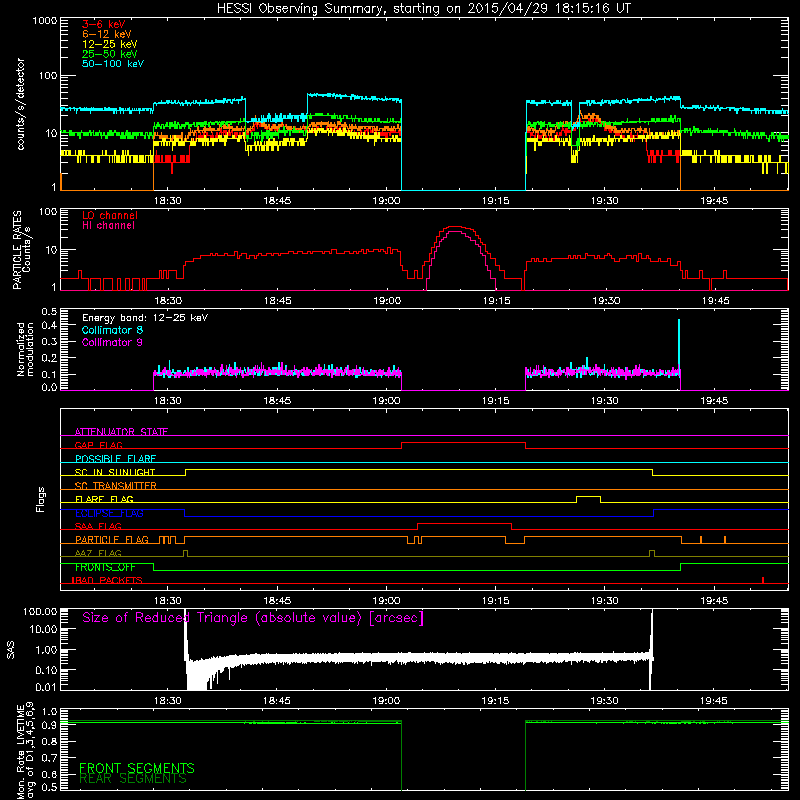This screenshot has height=800, width=800.
Task: Select the 'Collimator 8' legend label
Action: click(x=112, y=330)
